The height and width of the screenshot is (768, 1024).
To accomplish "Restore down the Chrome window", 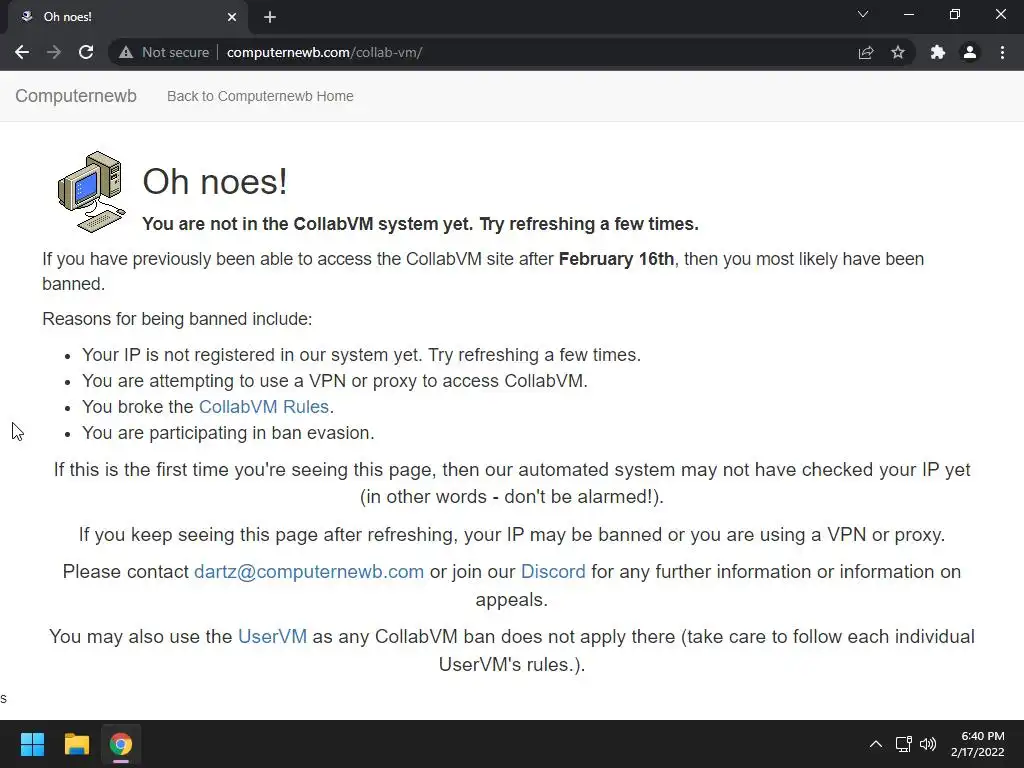I will click(955, 14).
